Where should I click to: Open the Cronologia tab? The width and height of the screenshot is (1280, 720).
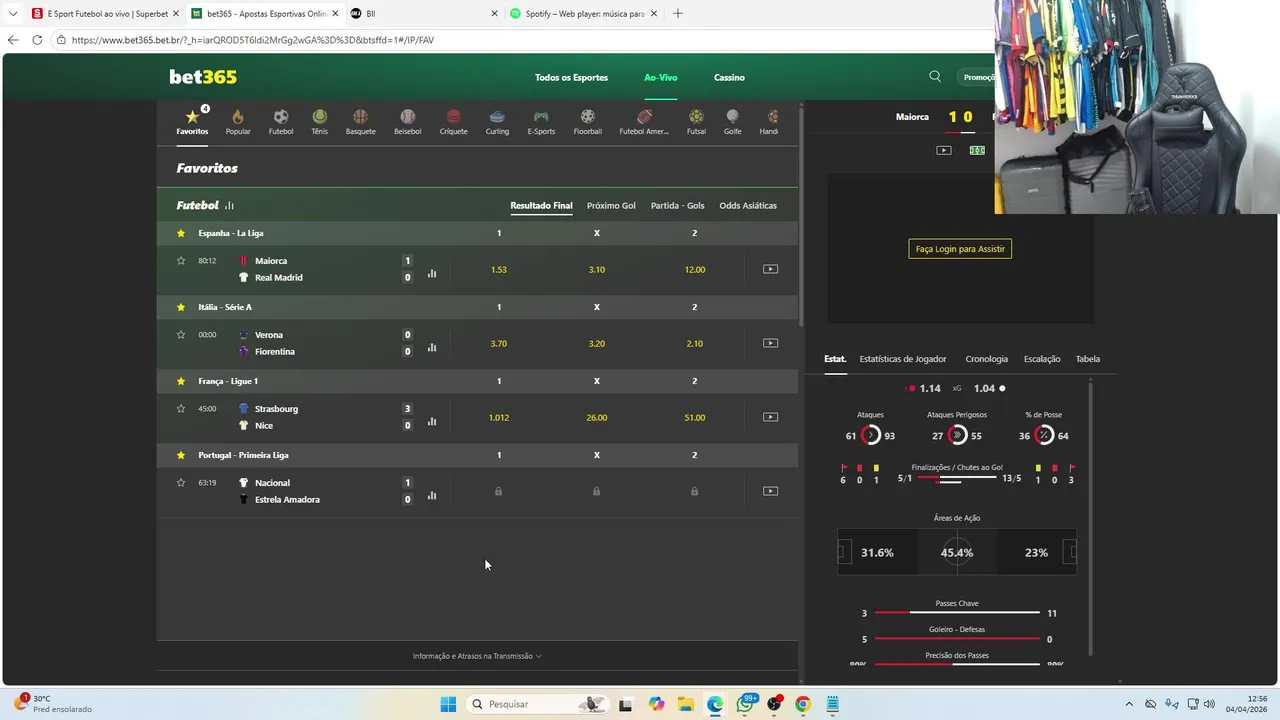point(987,359)
